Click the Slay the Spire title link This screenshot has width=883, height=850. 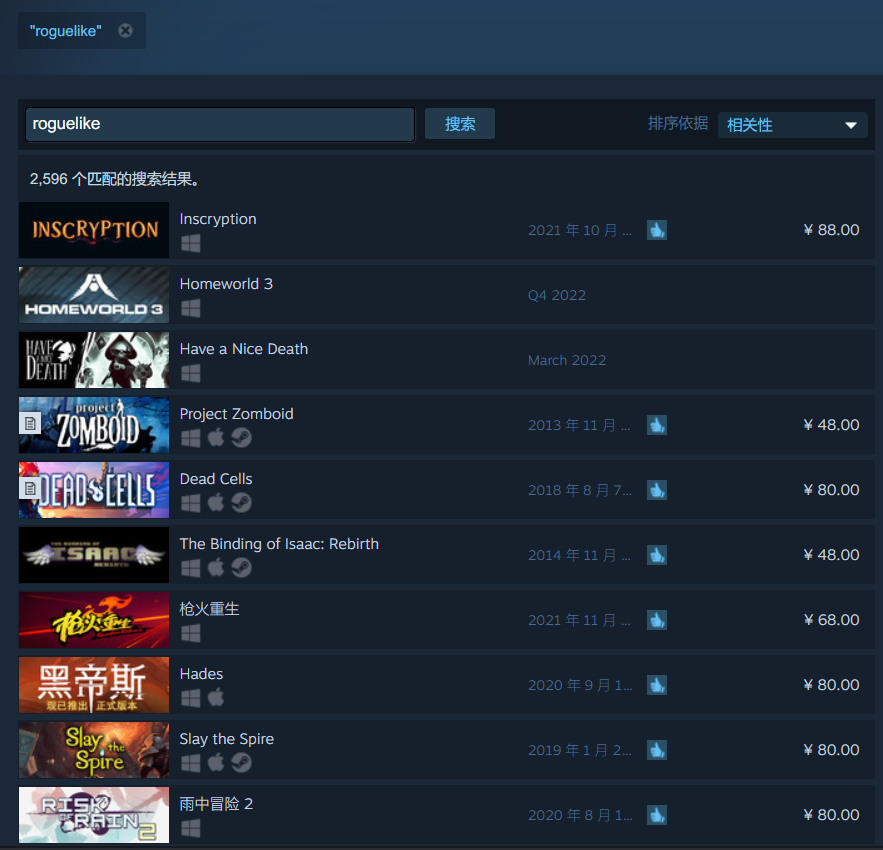[226, 739]
